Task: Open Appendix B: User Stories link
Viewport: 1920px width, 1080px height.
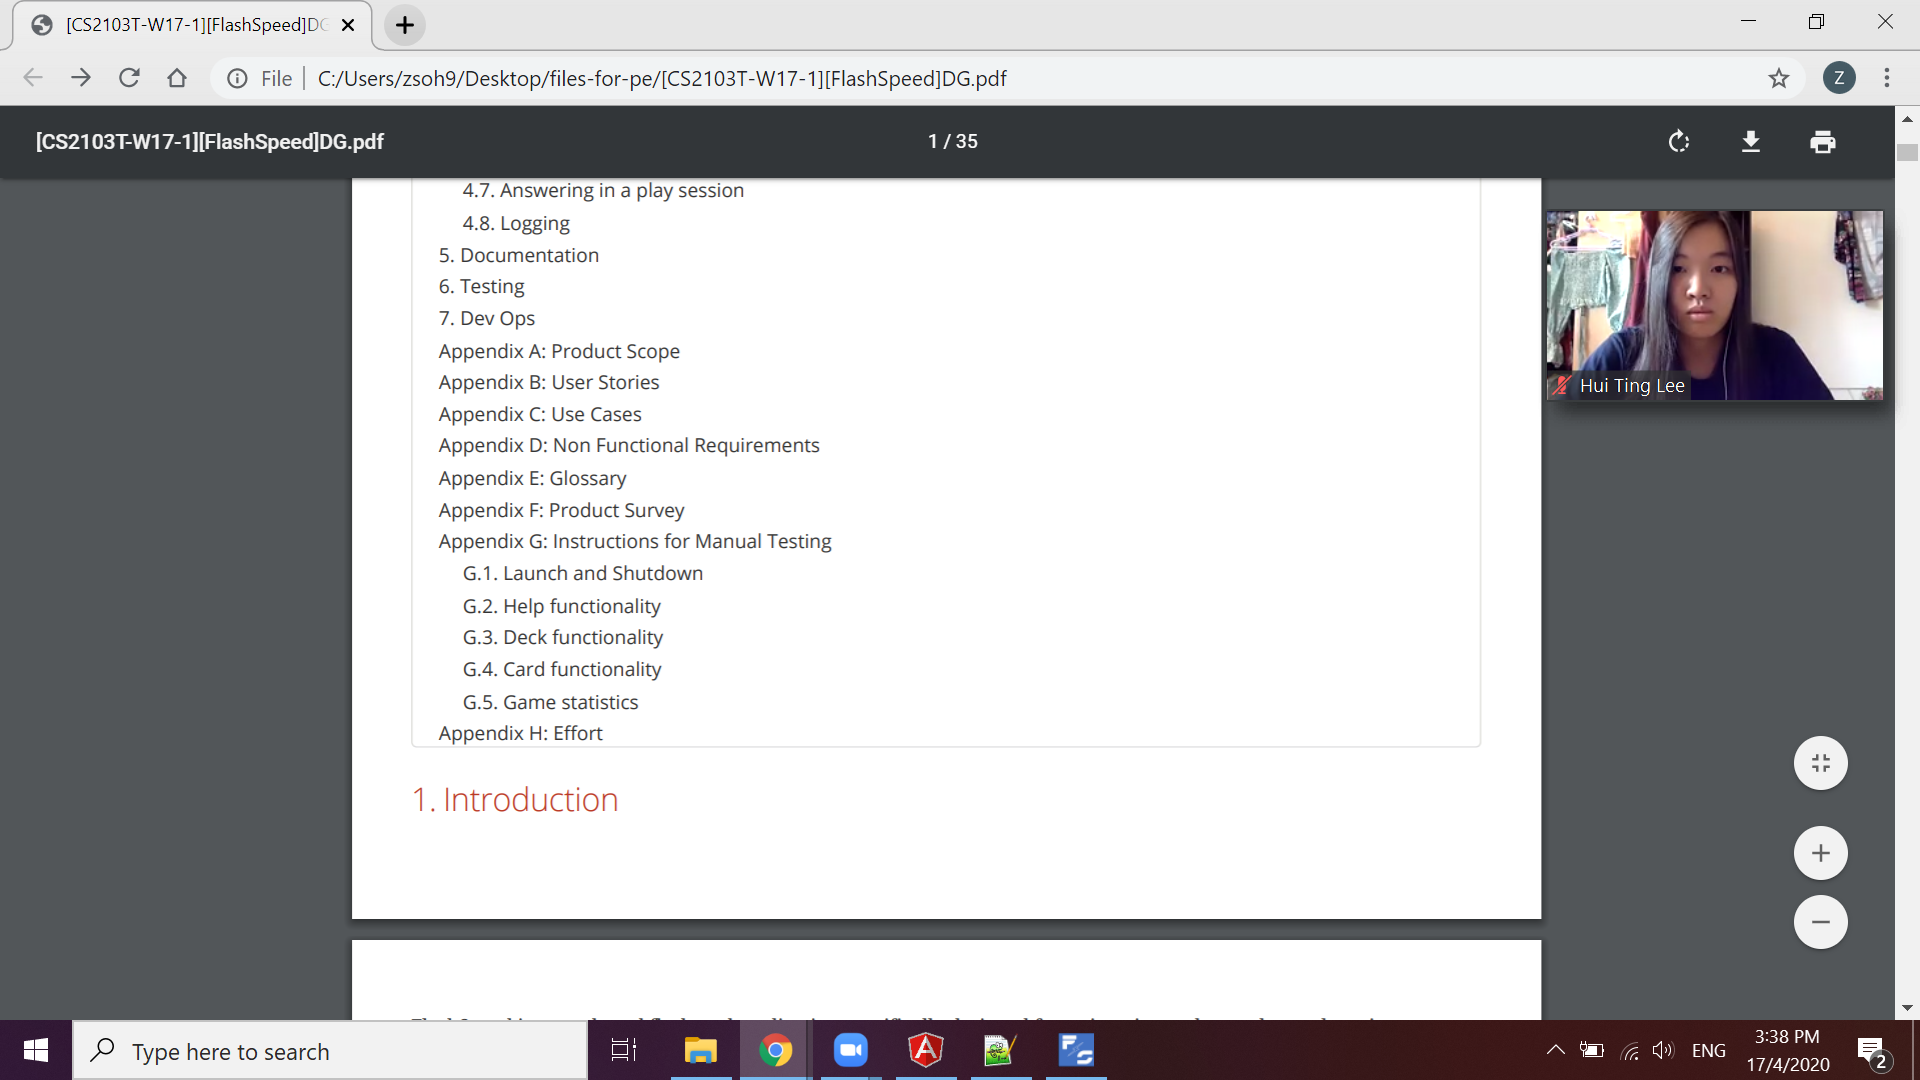Action: click(x=549, y=382)
